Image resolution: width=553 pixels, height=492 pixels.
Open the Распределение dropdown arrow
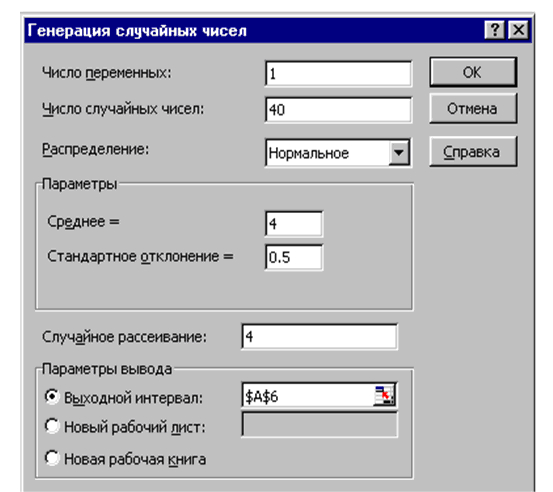coord(399,153)
